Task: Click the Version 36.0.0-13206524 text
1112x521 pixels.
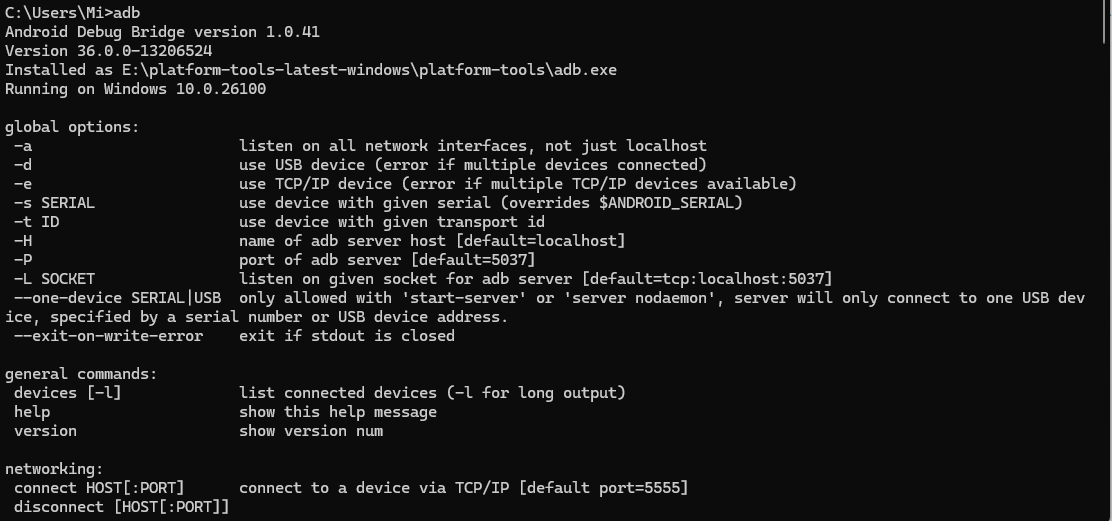Action: 108,51
